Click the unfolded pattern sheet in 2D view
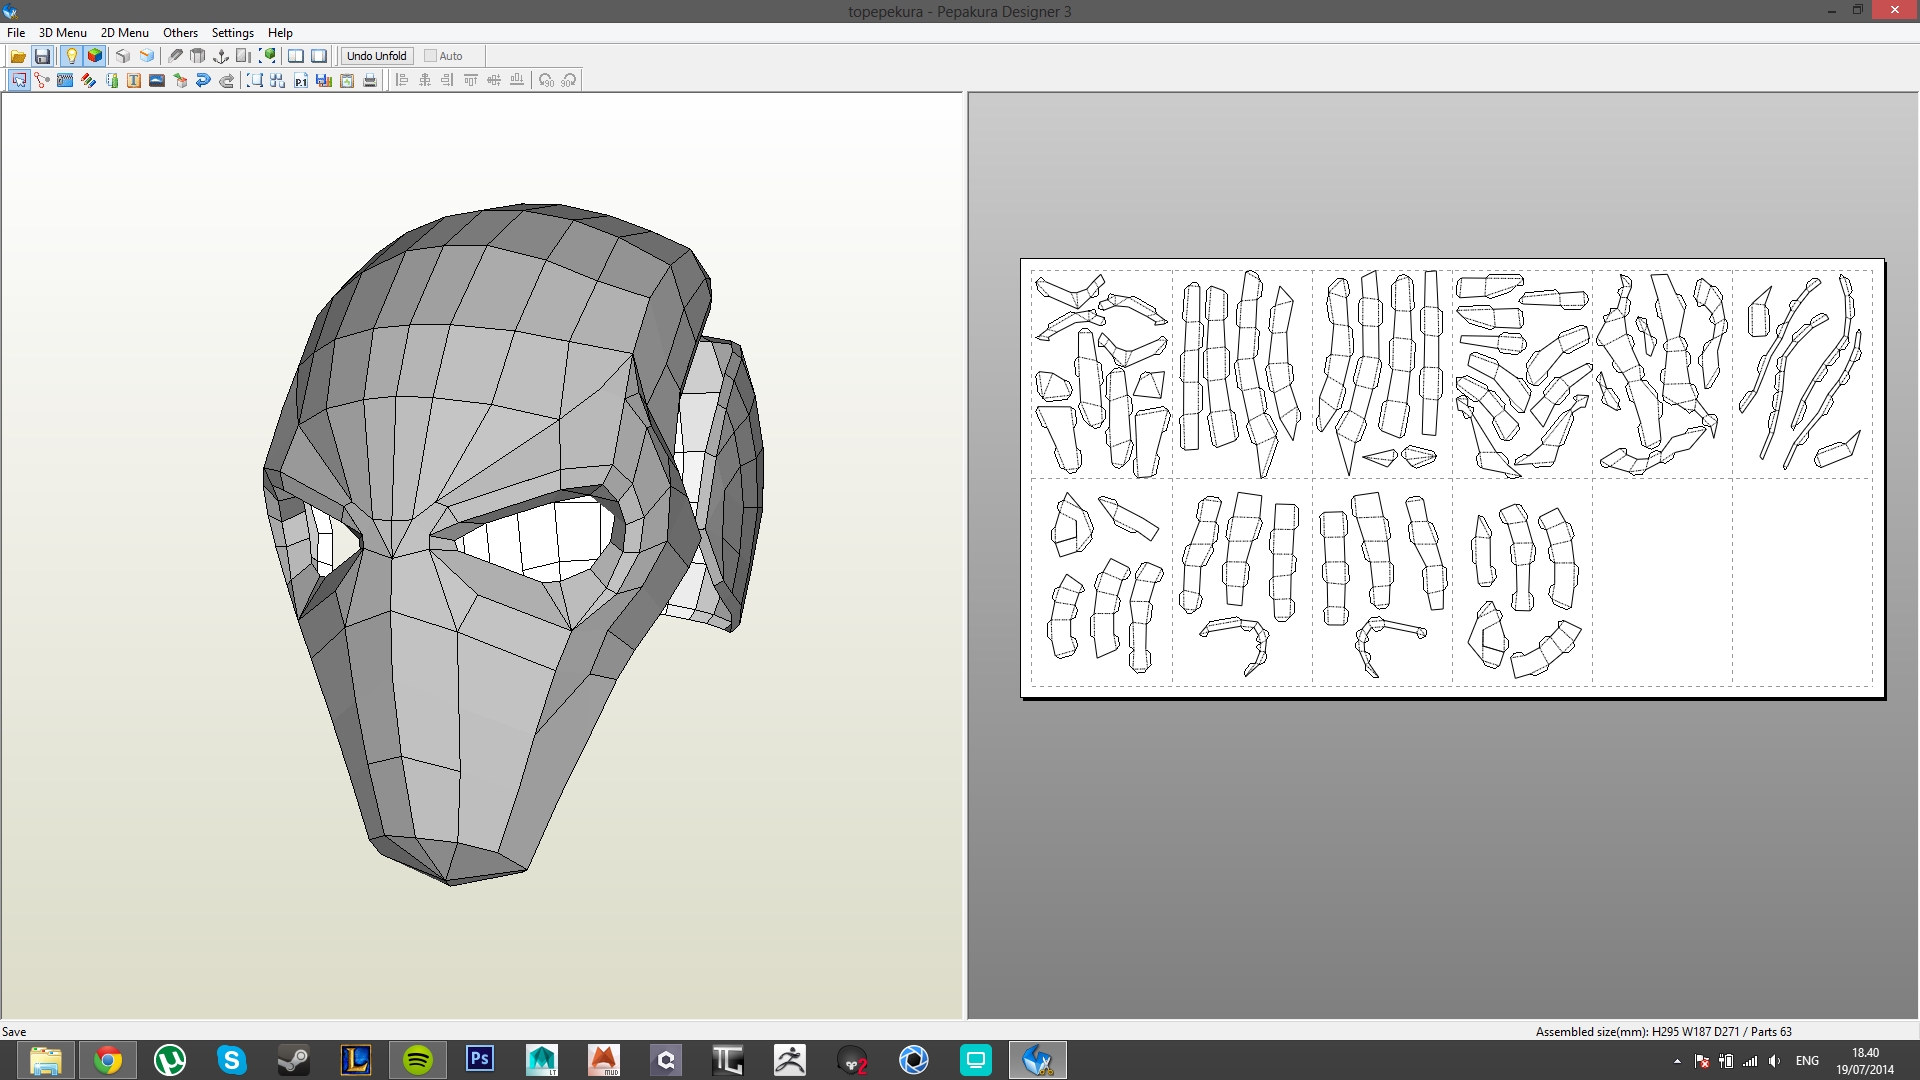The image size is (1920, 1080). (1452, 478)
